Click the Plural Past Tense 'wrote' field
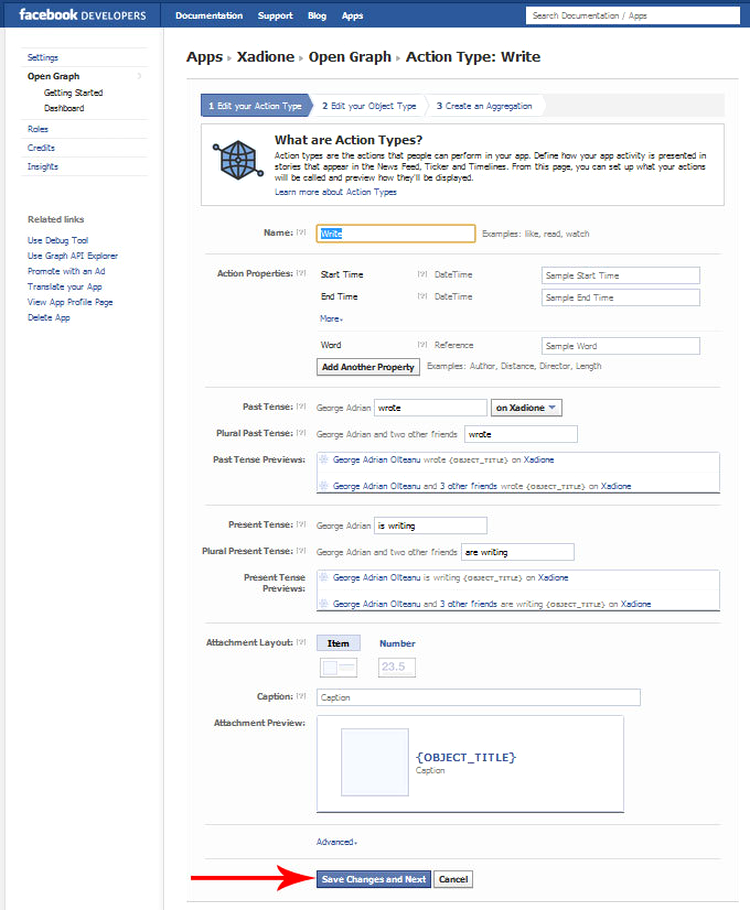750x910 pixels. [x=521, y=434]
